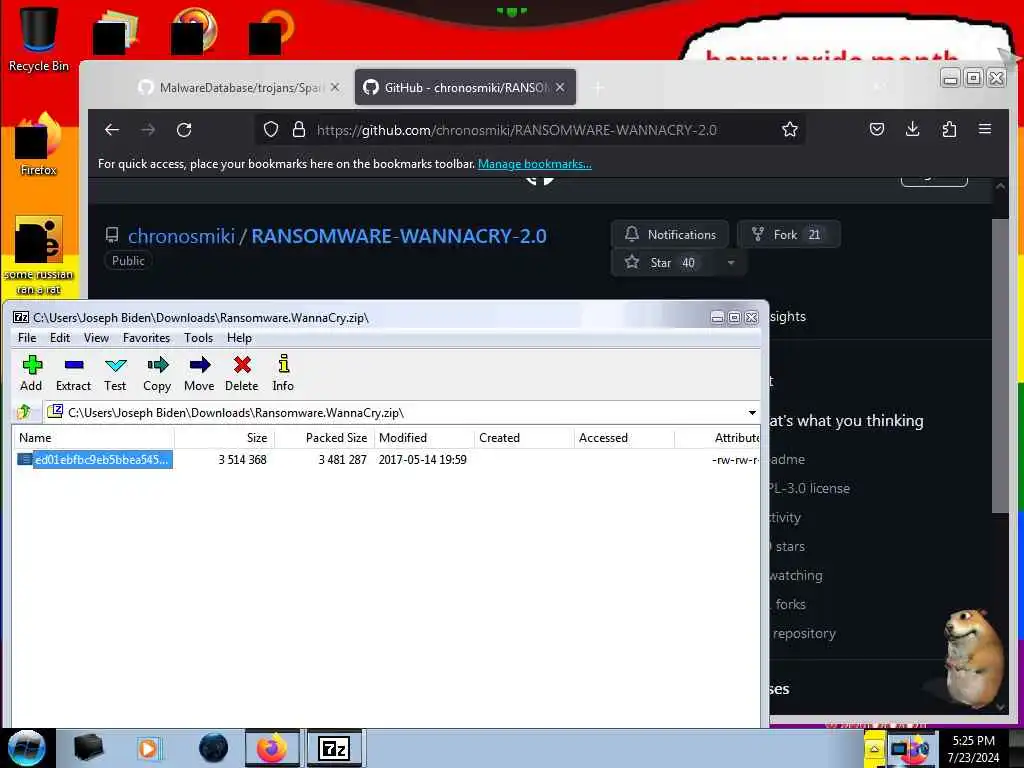Run Test on the archive
Screen dimensions: 1024x768
point(115,374)
